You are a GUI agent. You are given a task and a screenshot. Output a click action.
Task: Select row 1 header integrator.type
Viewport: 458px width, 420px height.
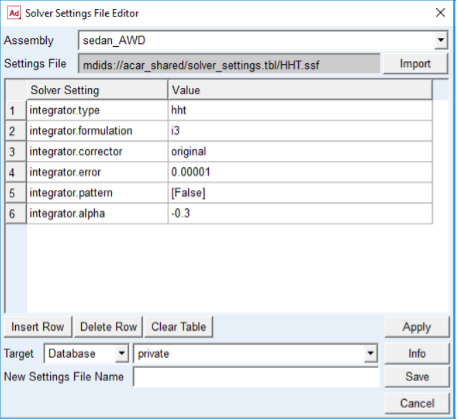click(16, 110)
